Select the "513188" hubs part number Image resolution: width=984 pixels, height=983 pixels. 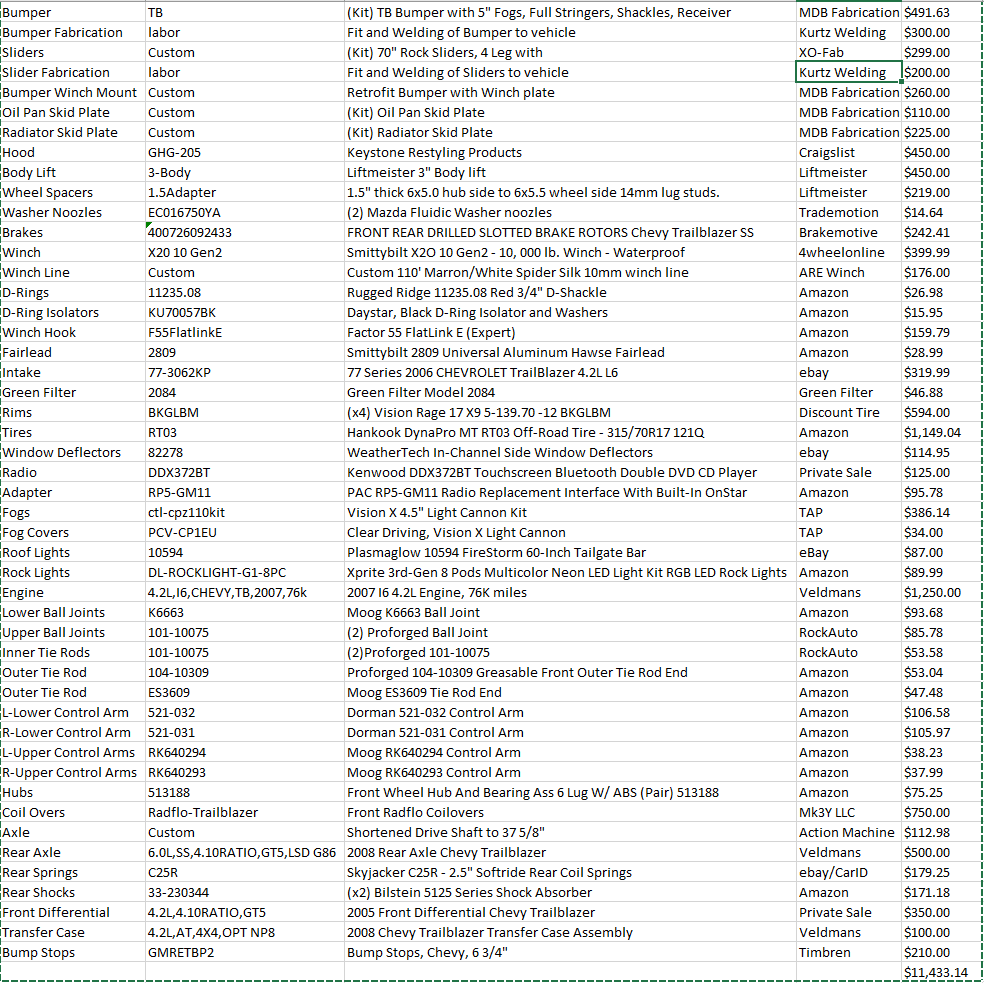(x=245, y=793)
